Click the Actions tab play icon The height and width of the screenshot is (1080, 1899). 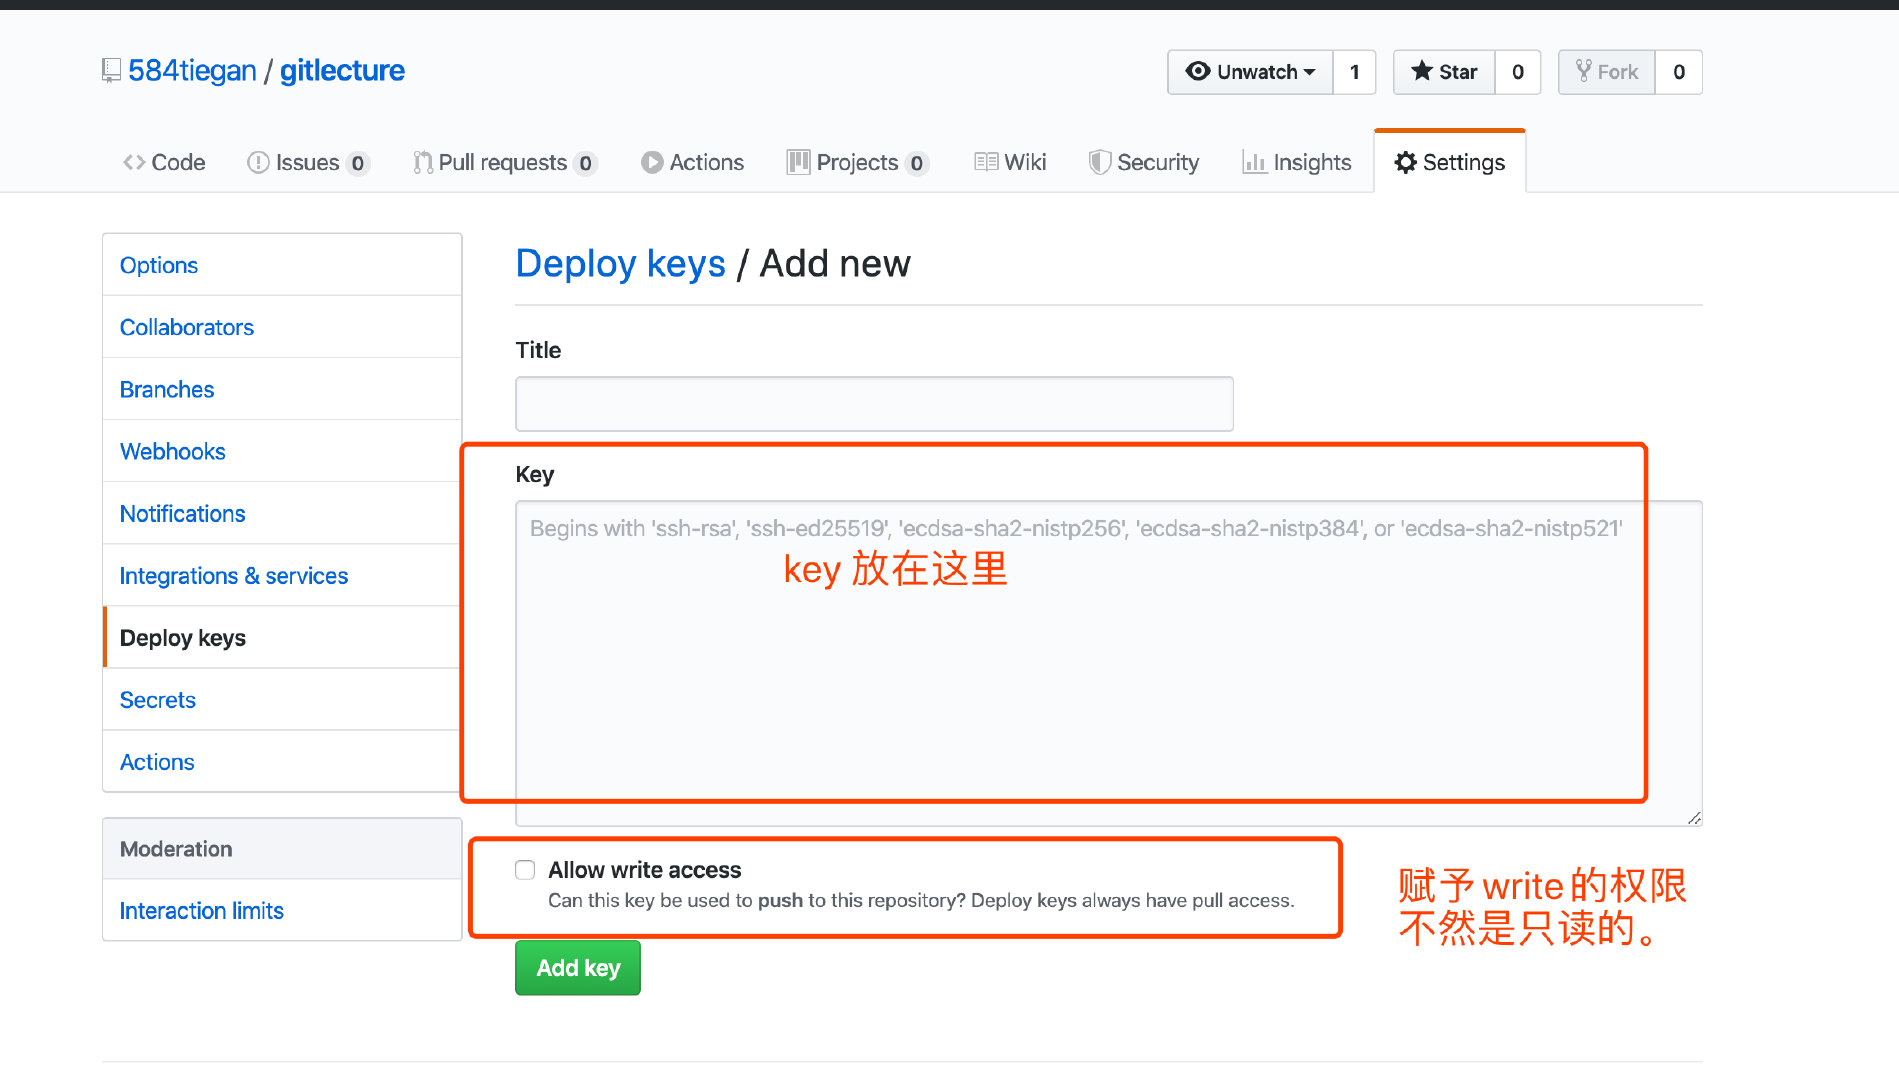click(x=652, y=162)
